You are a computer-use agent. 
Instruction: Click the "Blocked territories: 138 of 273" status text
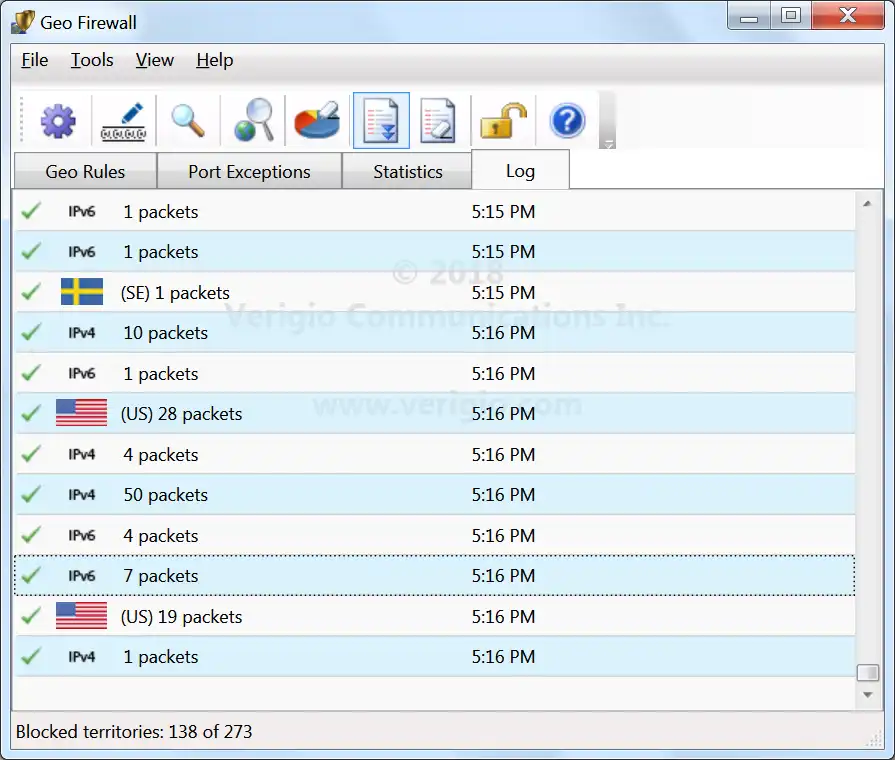point(134,731)
